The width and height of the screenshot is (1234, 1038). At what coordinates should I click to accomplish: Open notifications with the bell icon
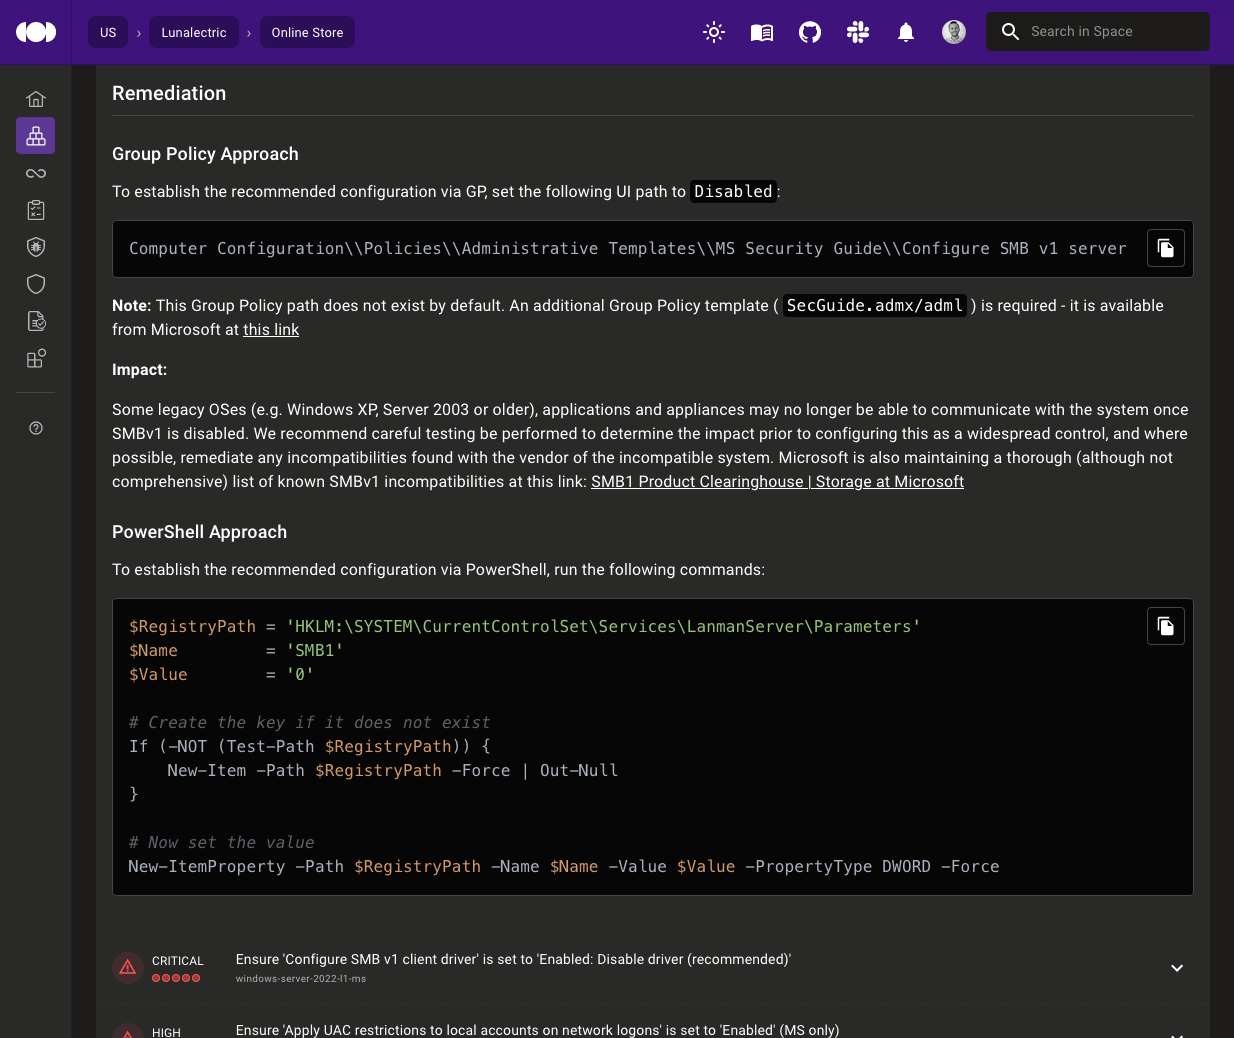click(906, 32)
